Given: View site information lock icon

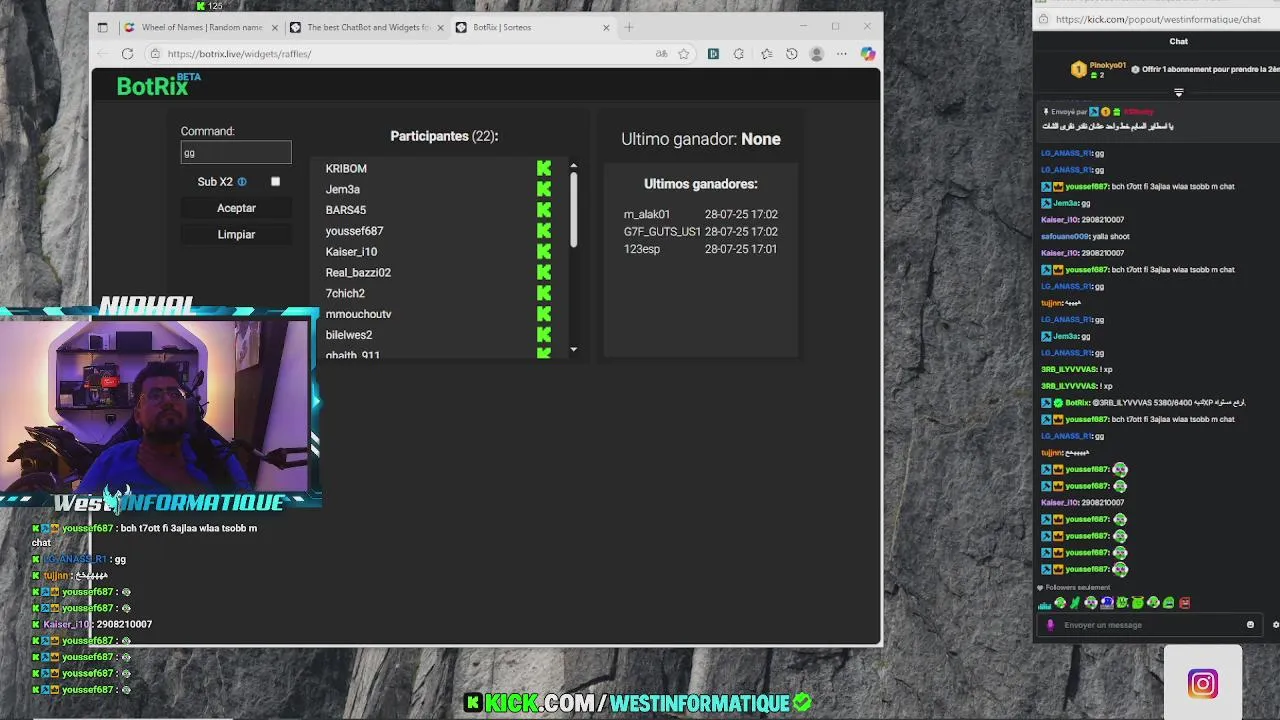Looking at the screenshot, I should (155, 54).
